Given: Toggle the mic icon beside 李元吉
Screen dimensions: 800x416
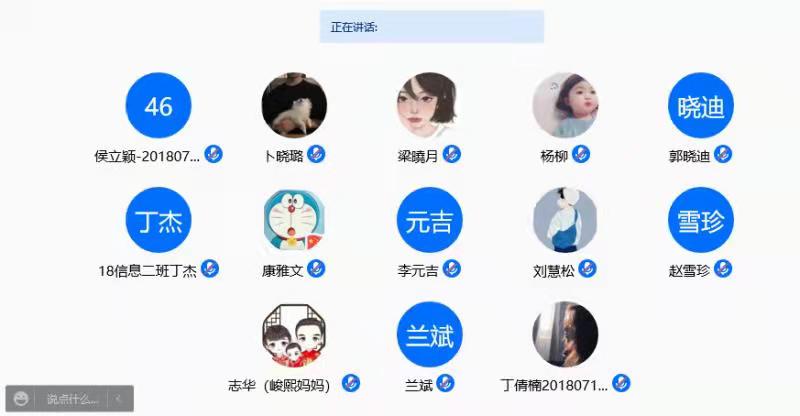Looking at the screenshot, I should (x=452, y=268).
